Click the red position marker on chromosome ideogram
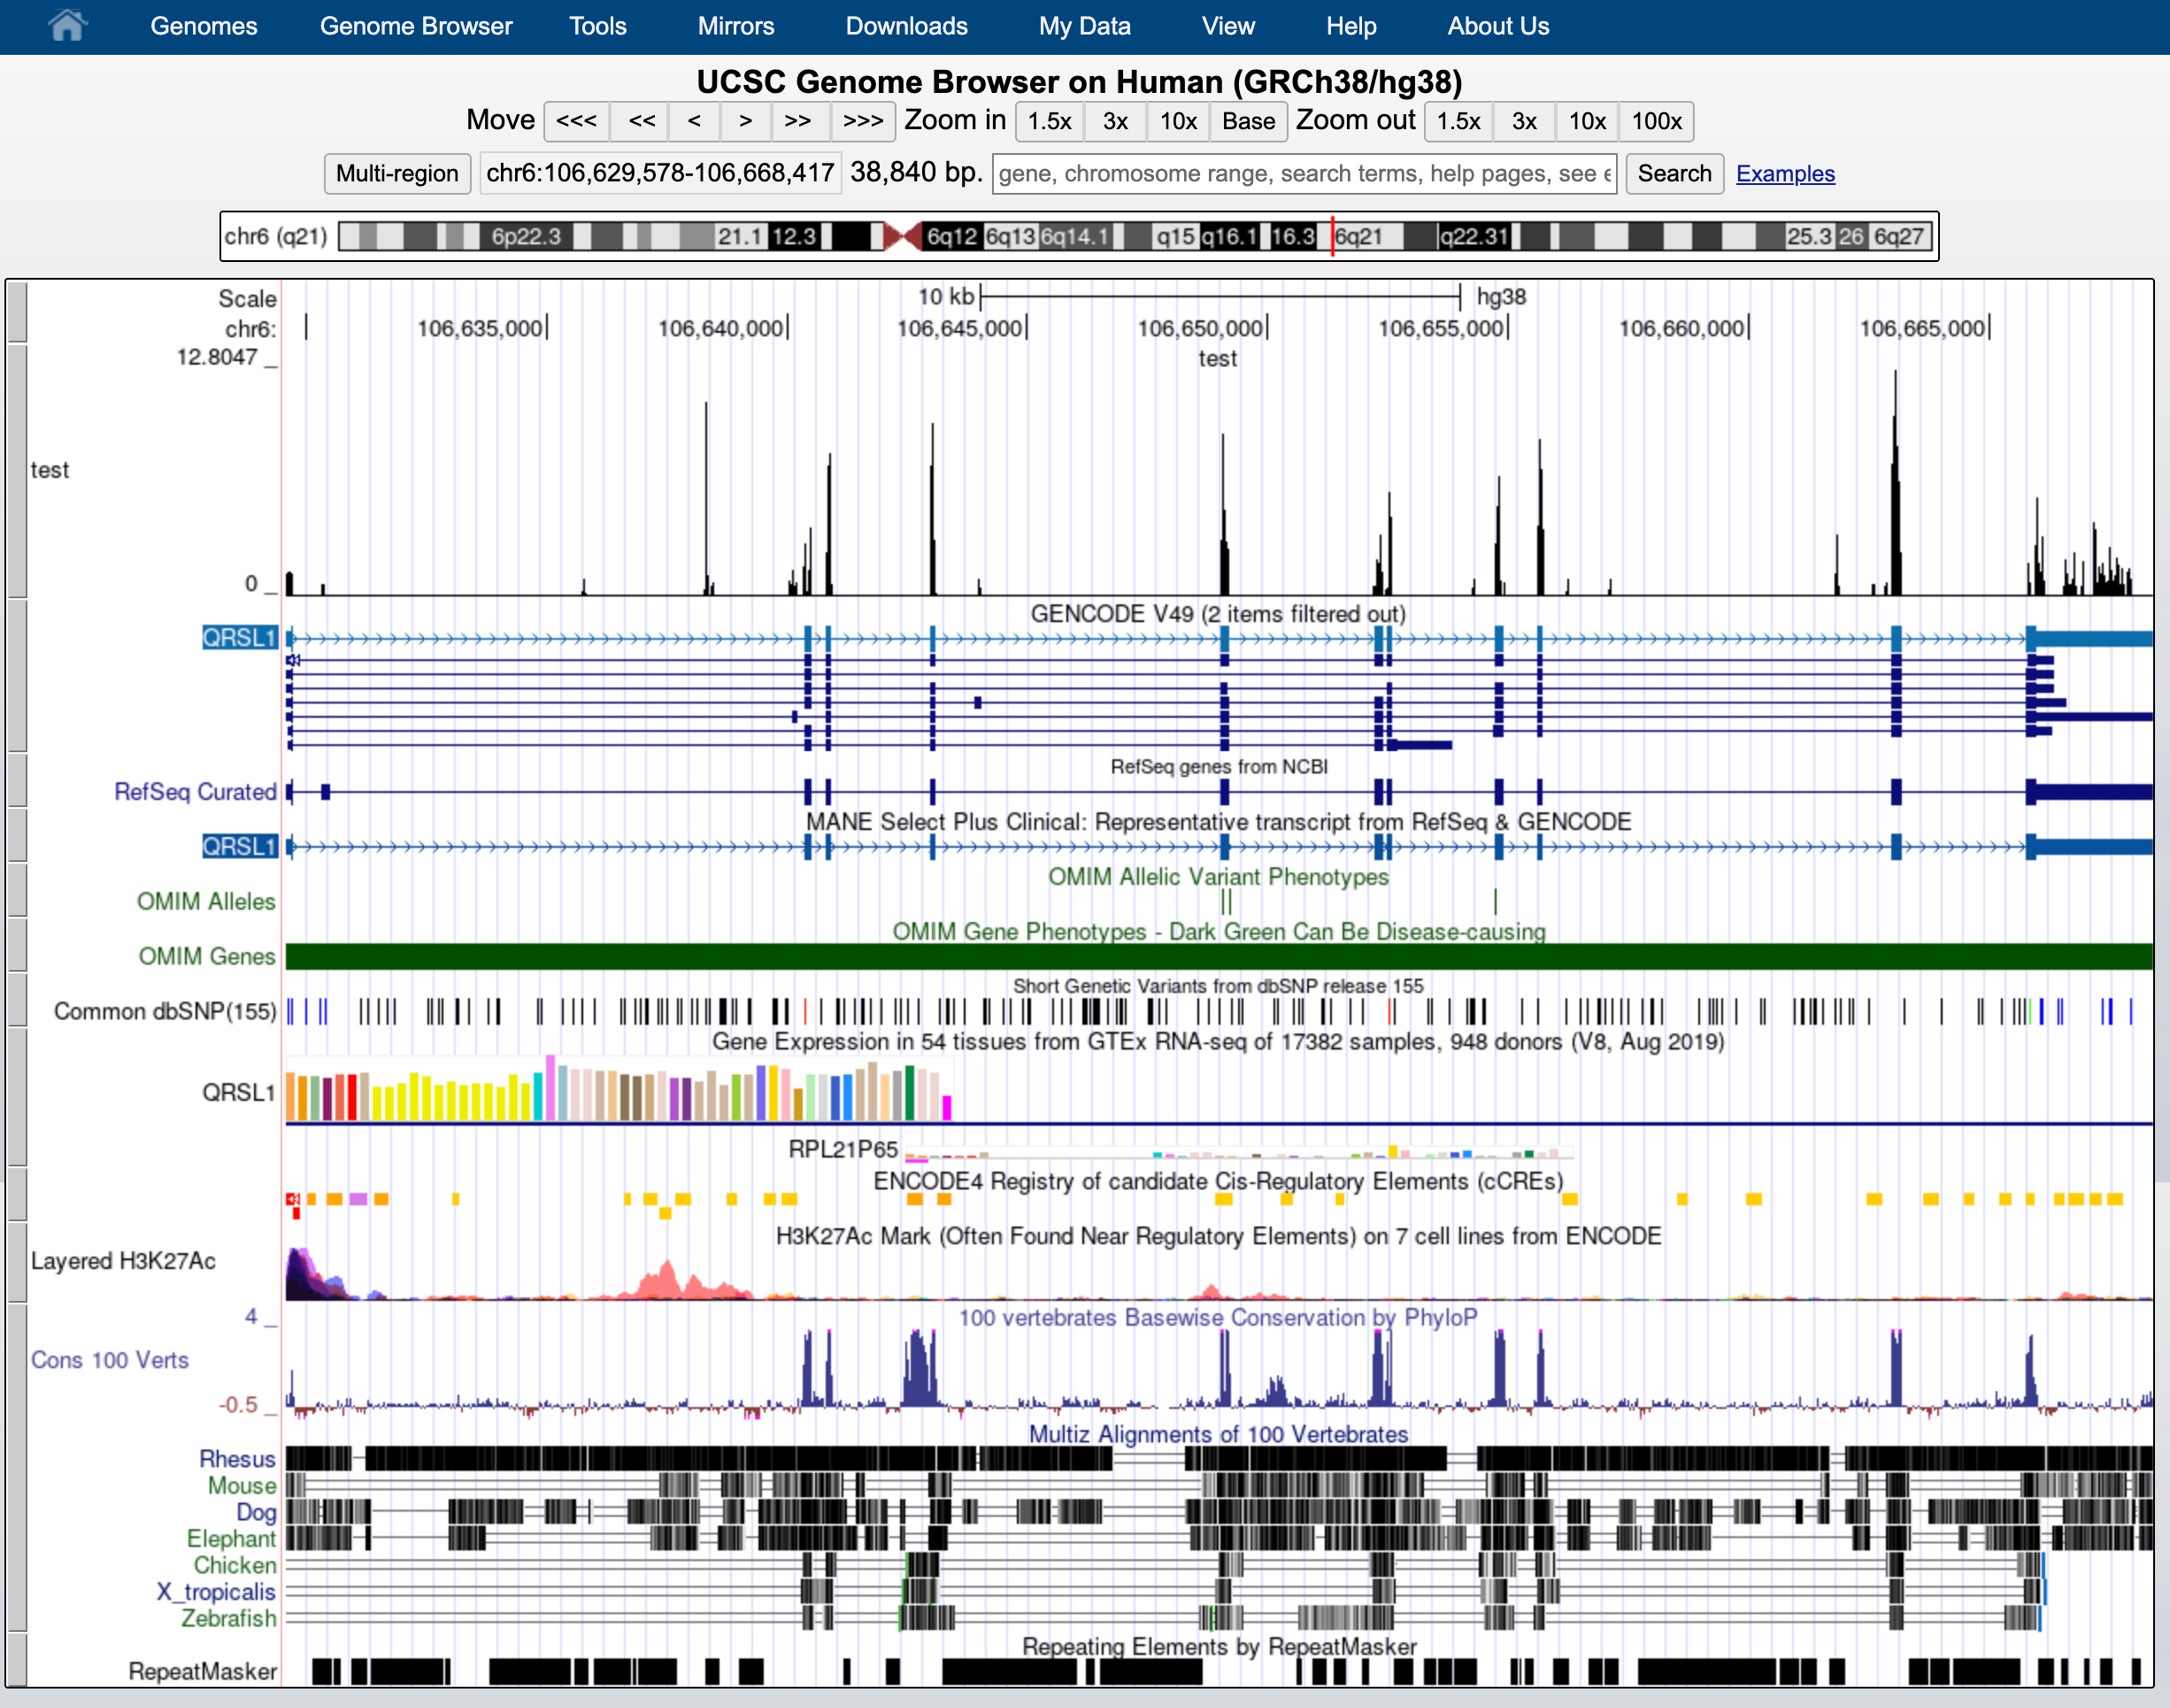The height and width of the screenshot is (1708, 2170). 1332,237
